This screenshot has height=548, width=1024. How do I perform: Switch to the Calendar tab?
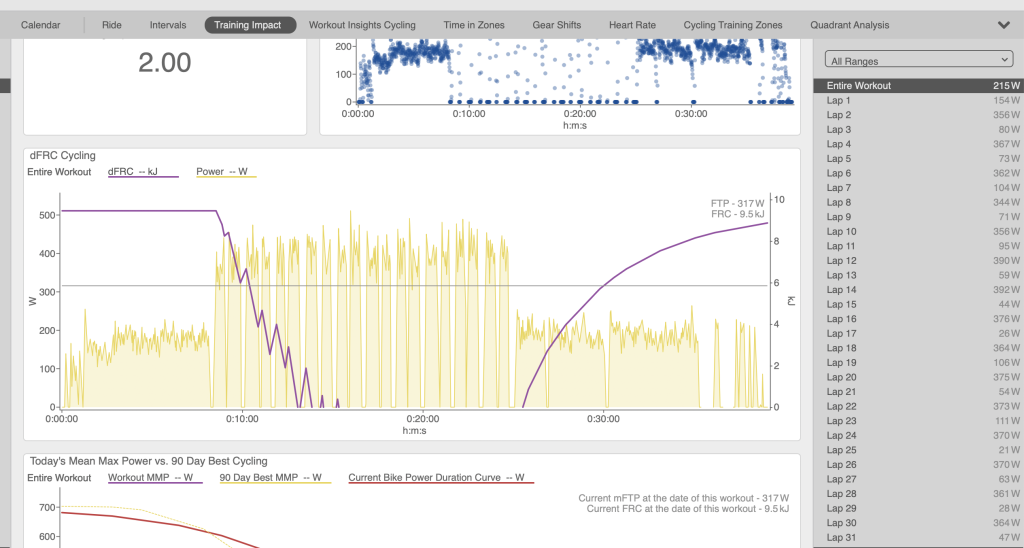(x=40, y=25)
